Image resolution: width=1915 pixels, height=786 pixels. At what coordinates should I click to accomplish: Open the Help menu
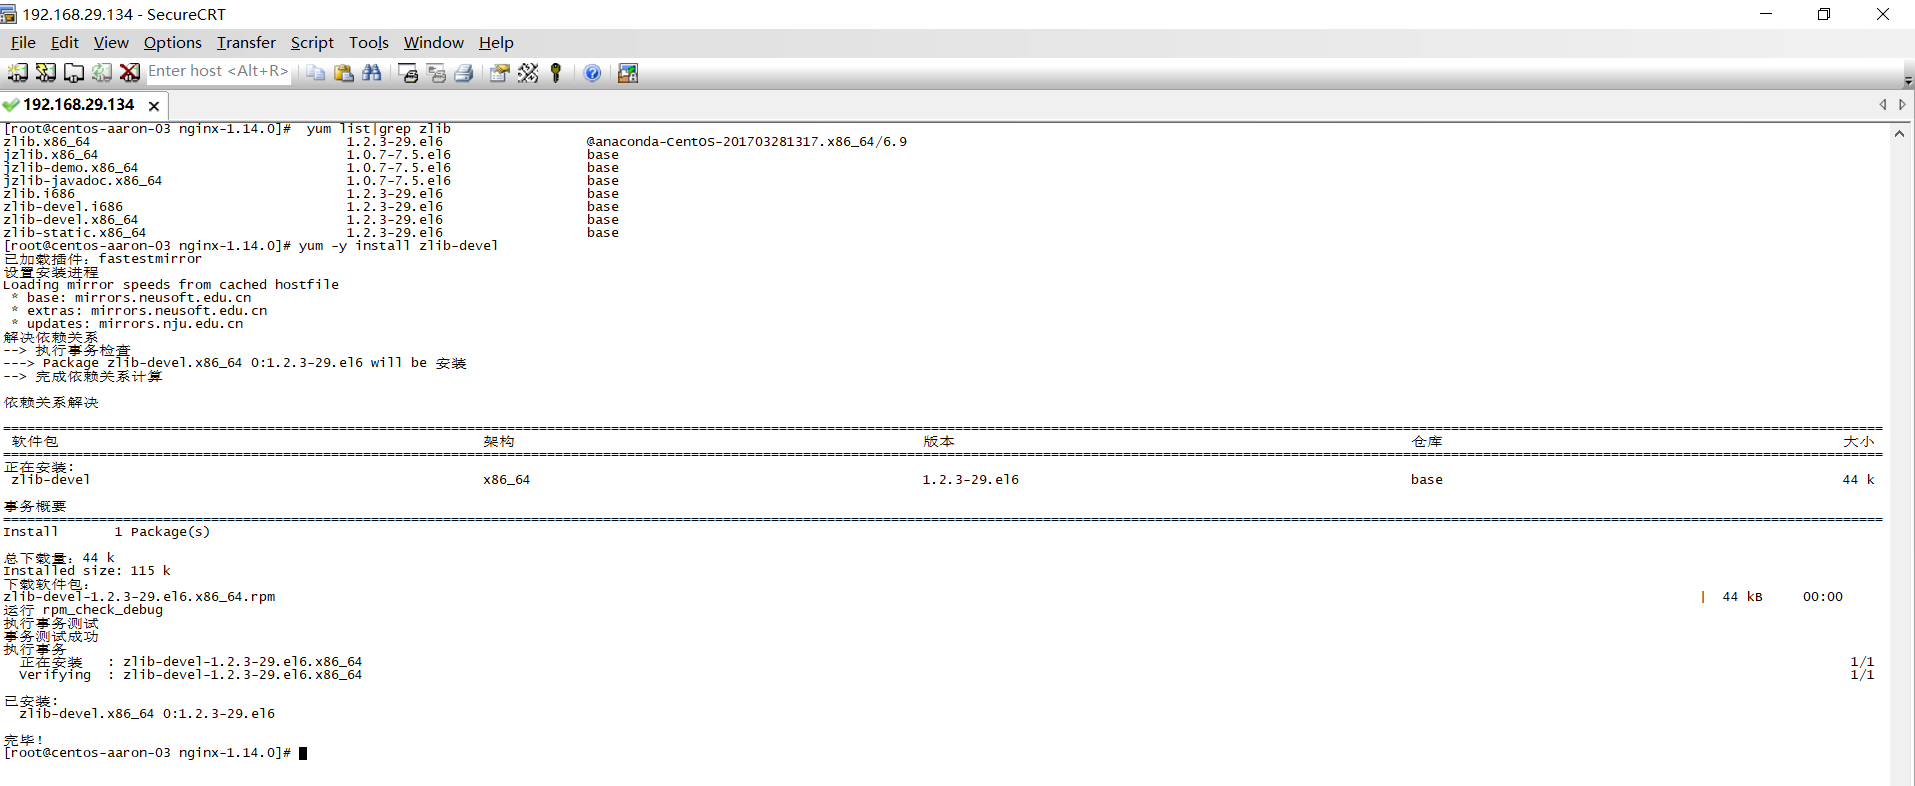pyautogui.click(x=496, y=43)
